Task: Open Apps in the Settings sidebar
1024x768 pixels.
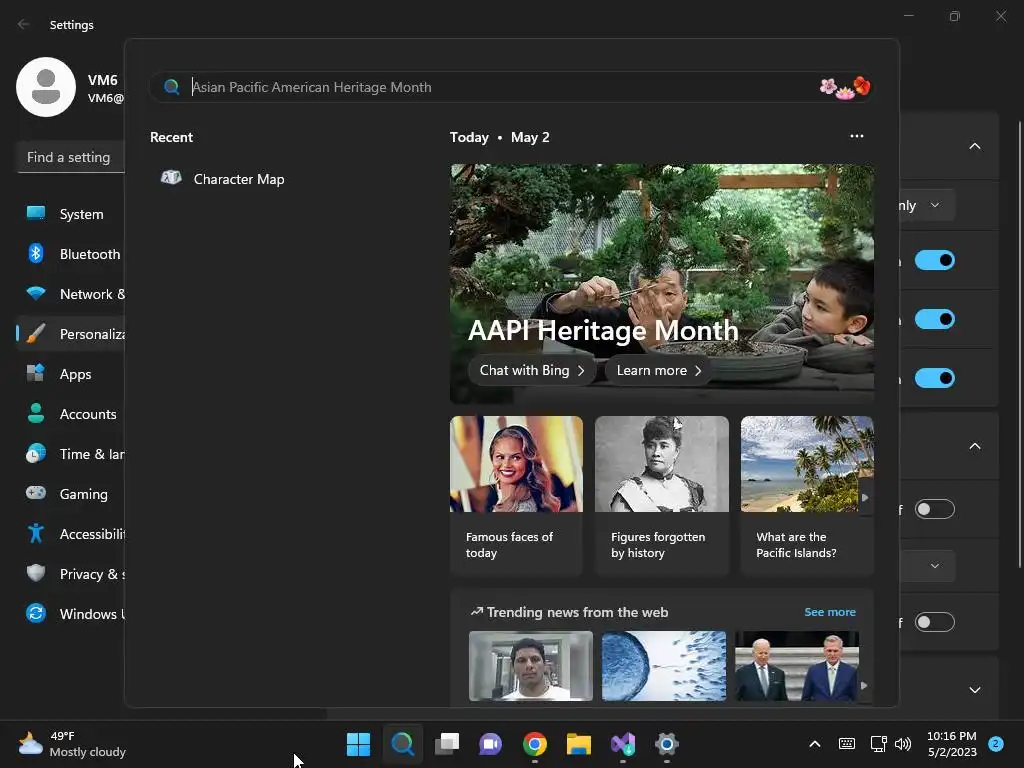Action: [x=71, y=374]
